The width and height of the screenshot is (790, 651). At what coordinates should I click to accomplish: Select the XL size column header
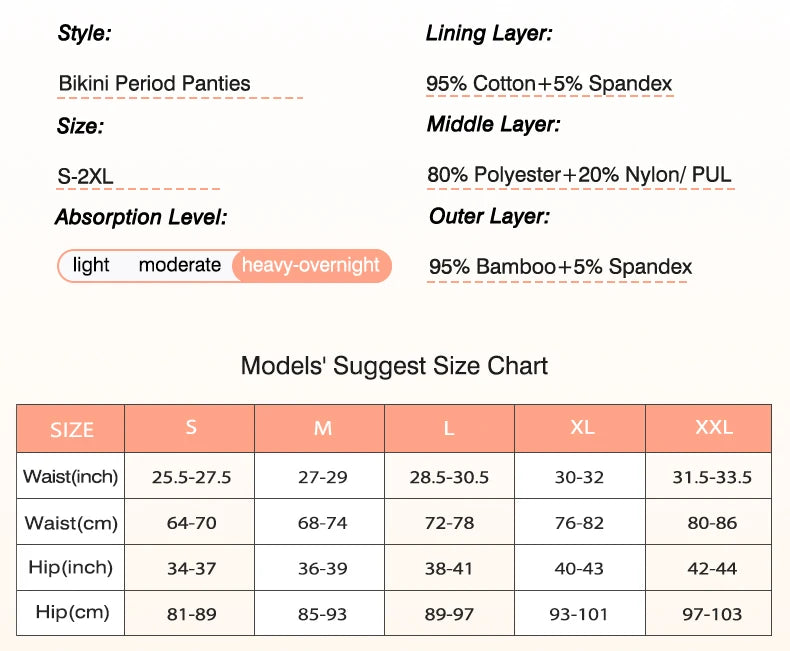click(x=582, y=428)
